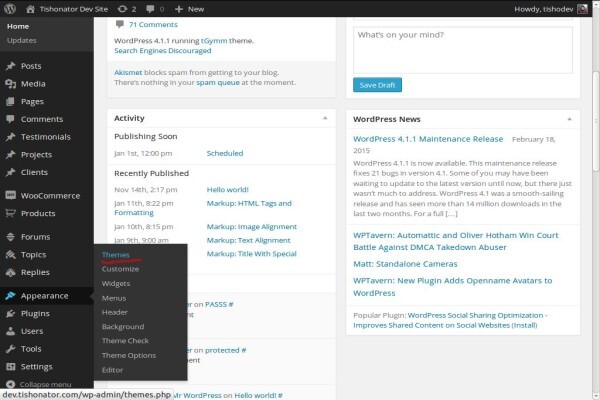Collapse the Activity widget with its arrow
The width and height of the screenshot is (600, 400).
pyautogui.click(x=325, y=118)
